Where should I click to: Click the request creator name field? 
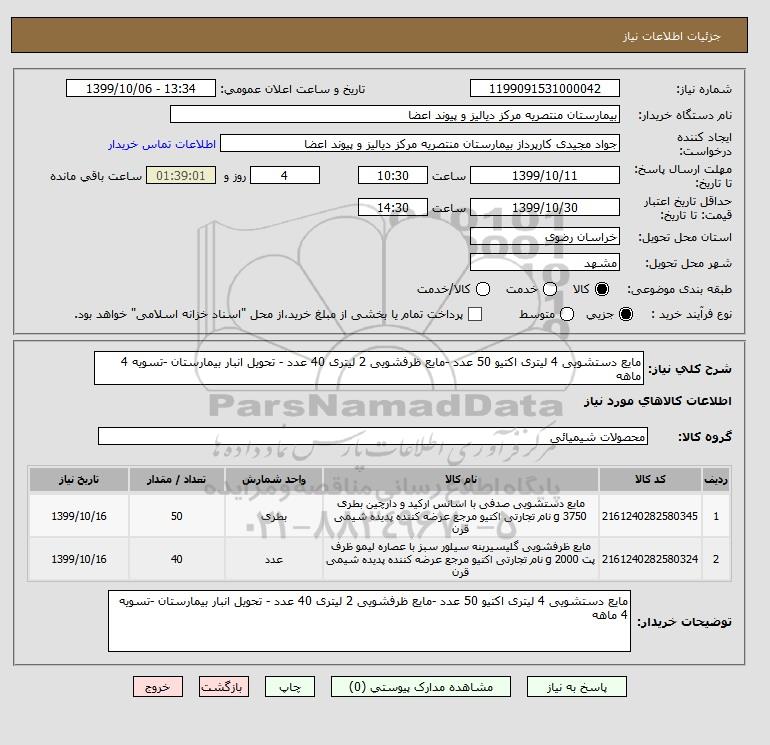420,144
